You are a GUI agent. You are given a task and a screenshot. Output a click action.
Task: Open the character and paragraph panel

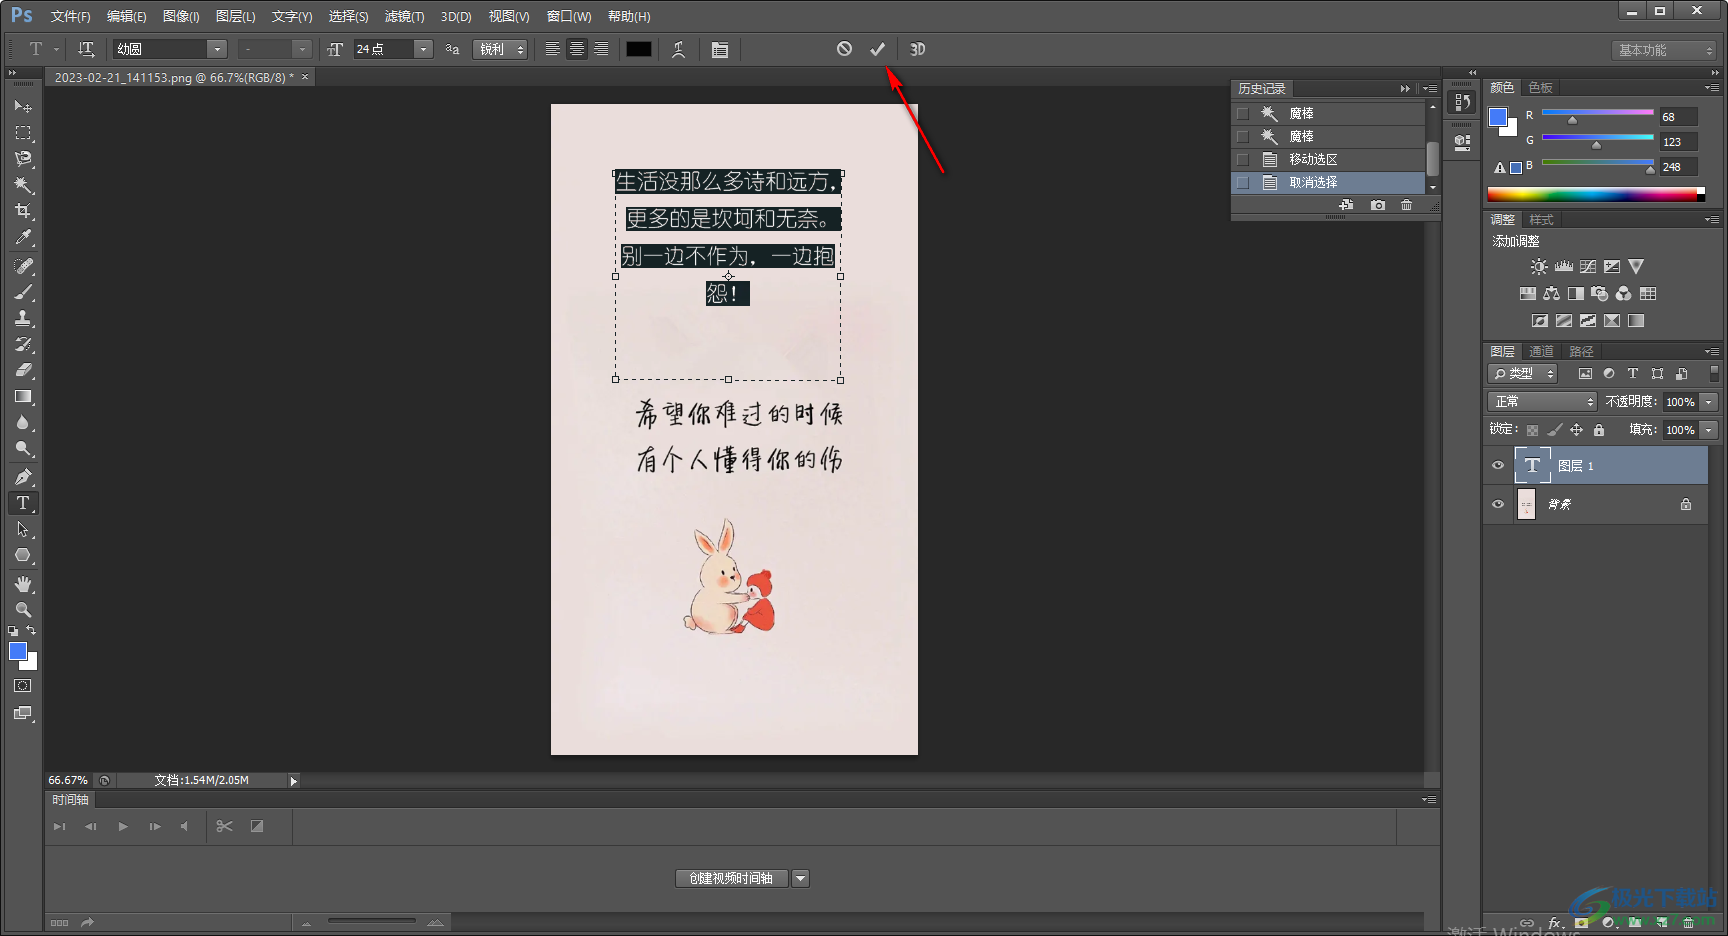pyautogui.click(x=719, y=50)
